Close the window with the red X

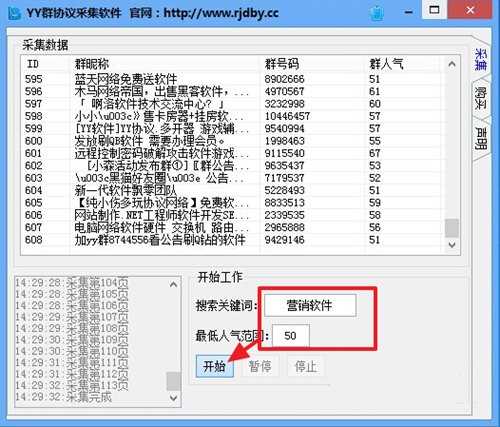click(470, 10)
